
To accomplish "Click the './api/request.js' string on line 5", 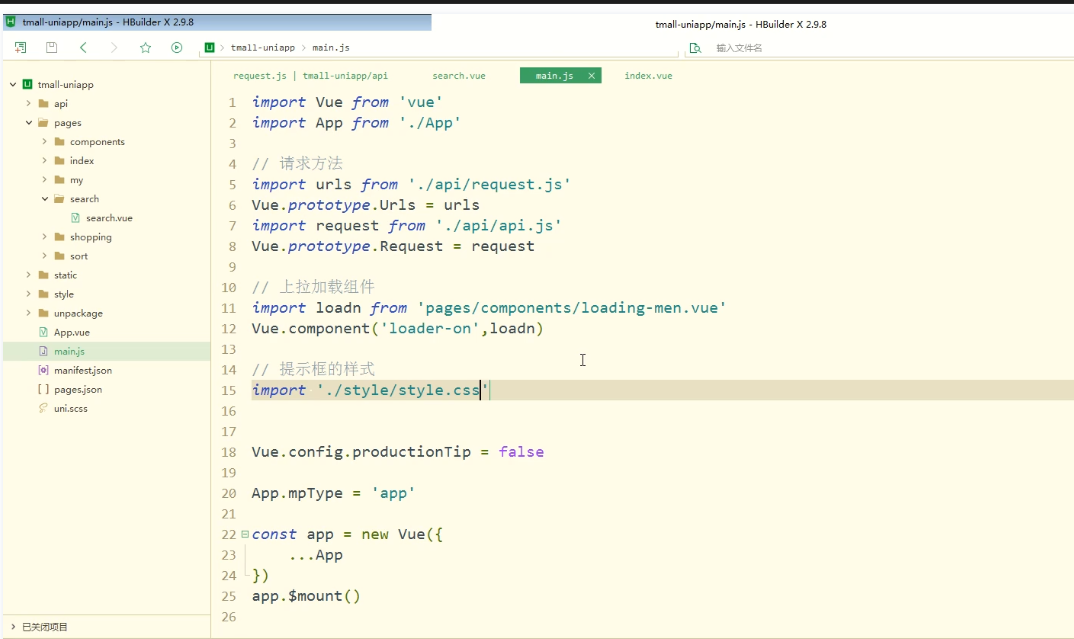I will tap(489, 184).
